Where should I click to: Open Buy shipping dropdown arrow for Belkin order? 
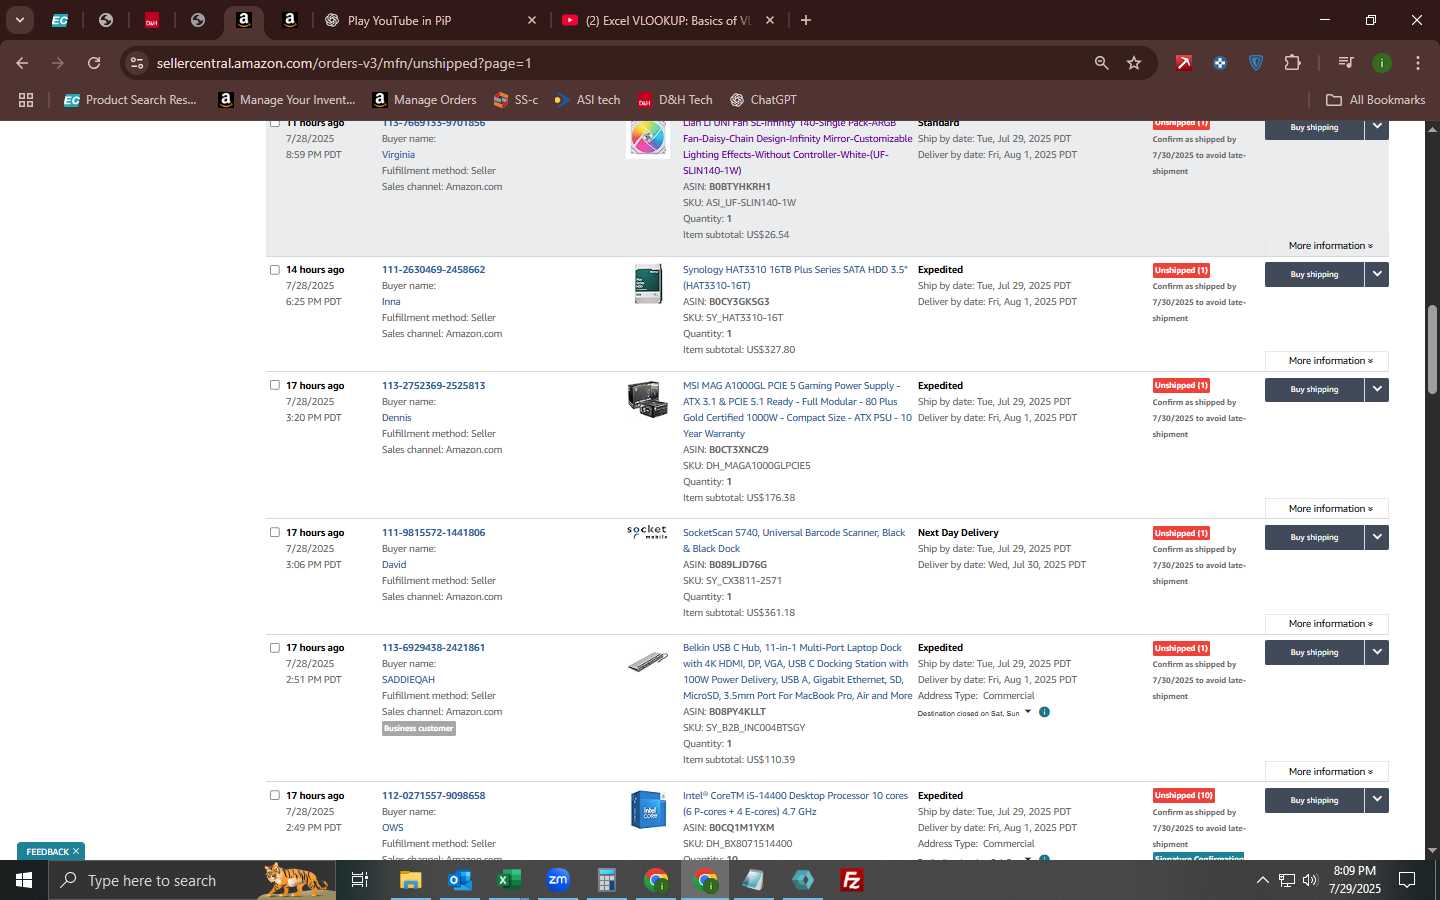tap(1377, 652)
